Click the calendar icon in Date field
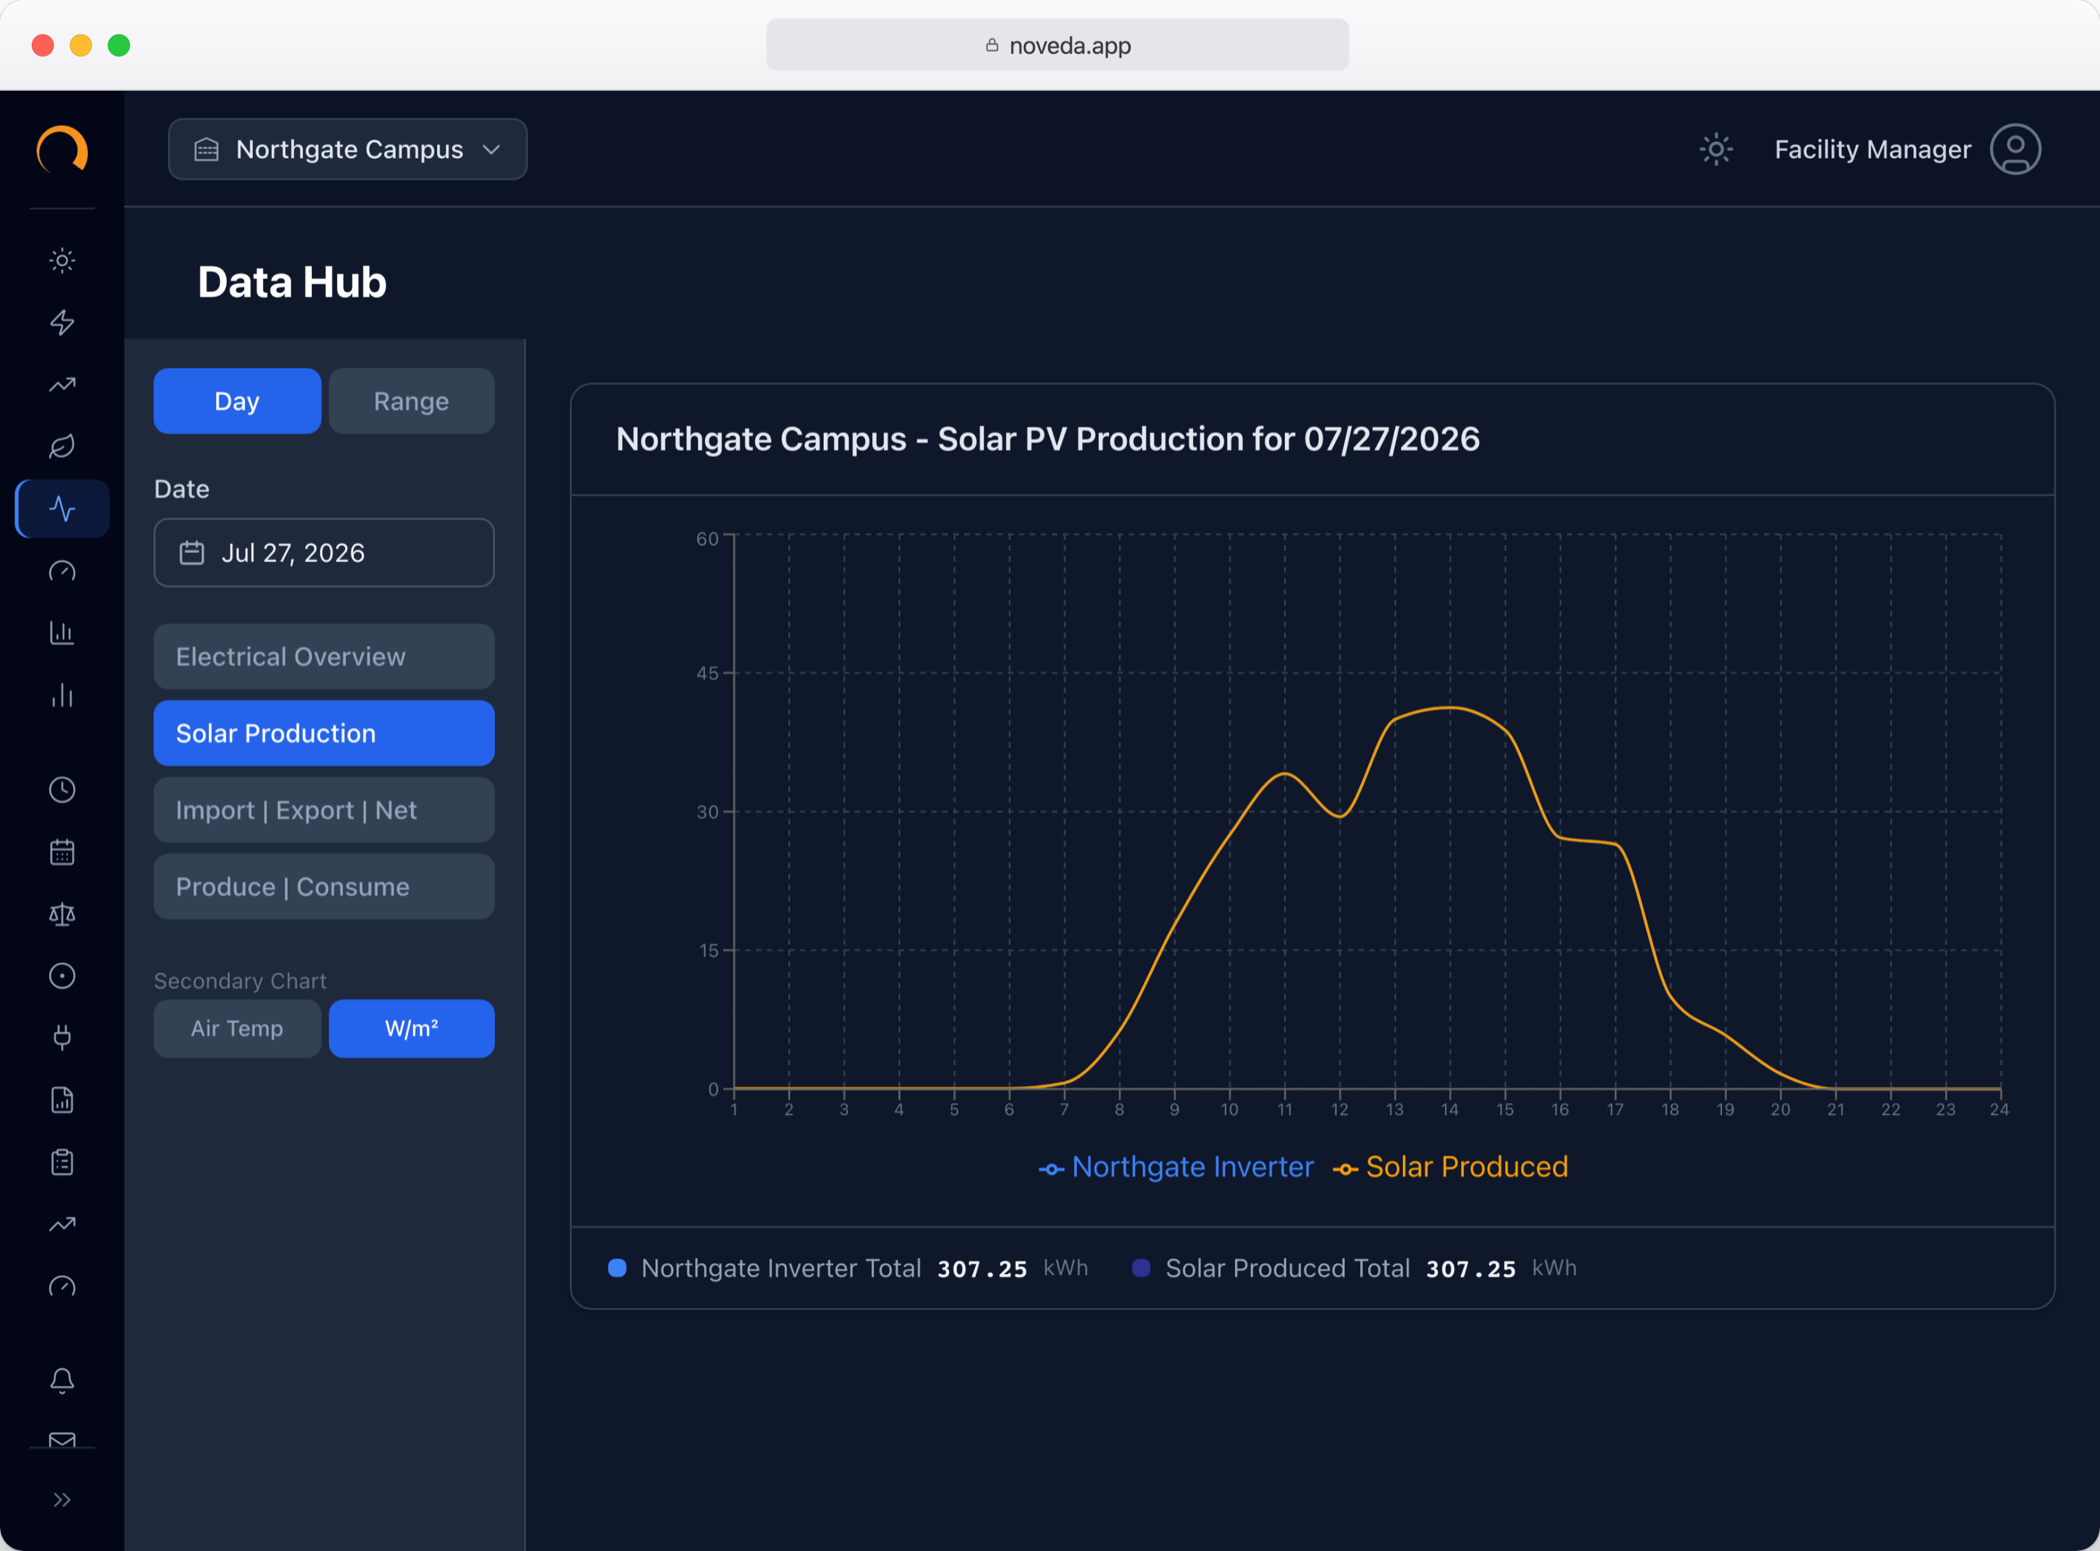Screen dimensions: 2100x1551 click(192, 553)
